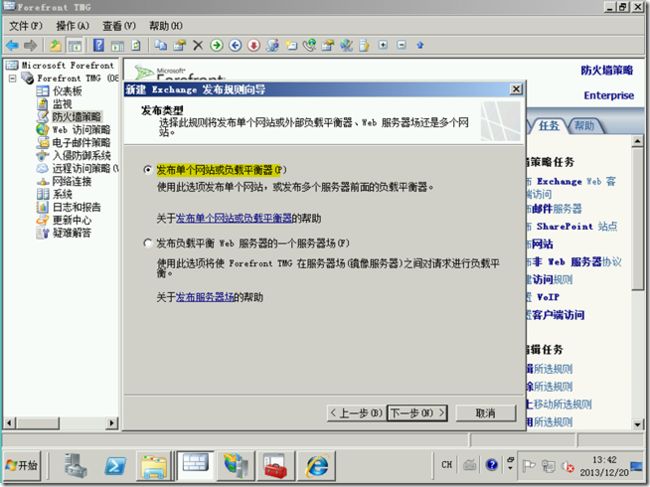Open Help via blue question mark icon

coord(99,45)
